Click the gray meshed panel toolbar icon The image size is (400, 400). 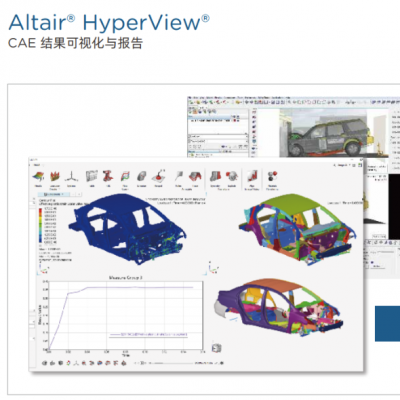coord(92,176)
